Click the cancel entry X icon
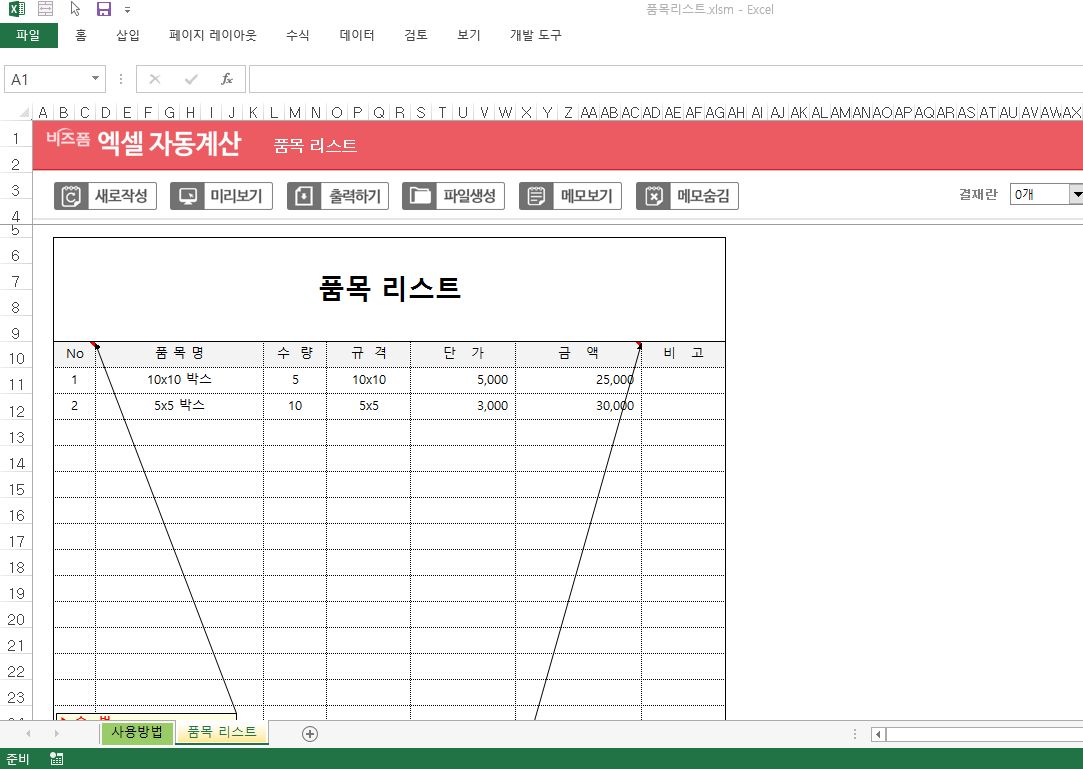Image resolution: width=1083 pixels, height=769 pixels. pyautogui.click(x=155, y=79)
